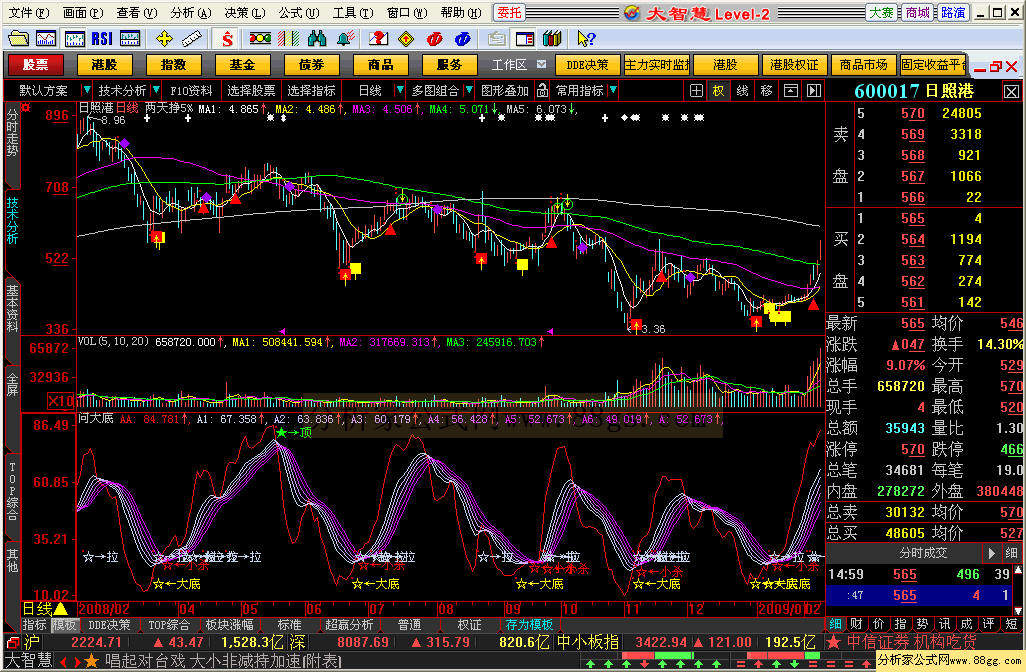Viewport: 1026px width, 672px height.
Task: Click the orange star news ticker icon
Action: [92, 661]
